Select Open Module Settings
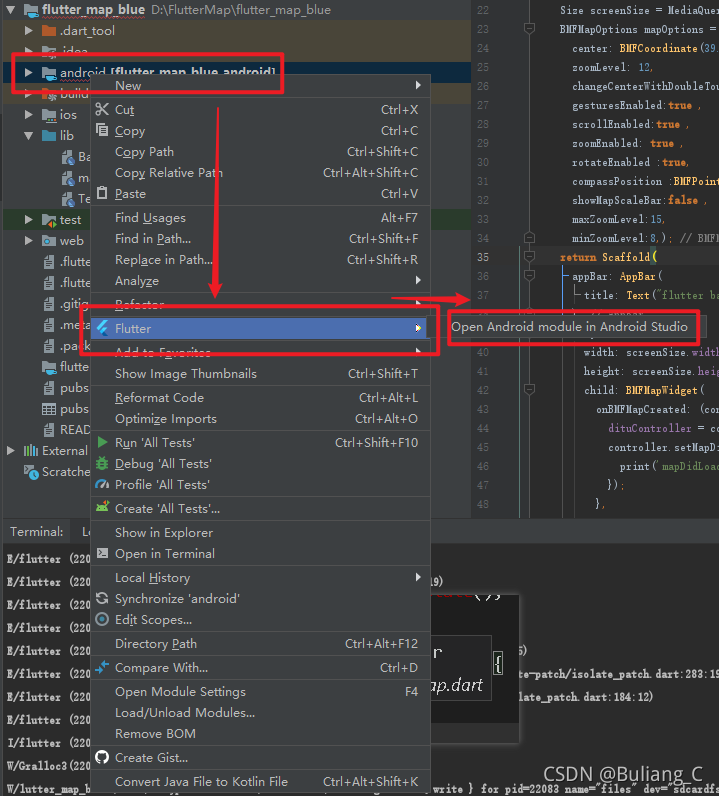 pyautogui.click(x=260, y=691)
